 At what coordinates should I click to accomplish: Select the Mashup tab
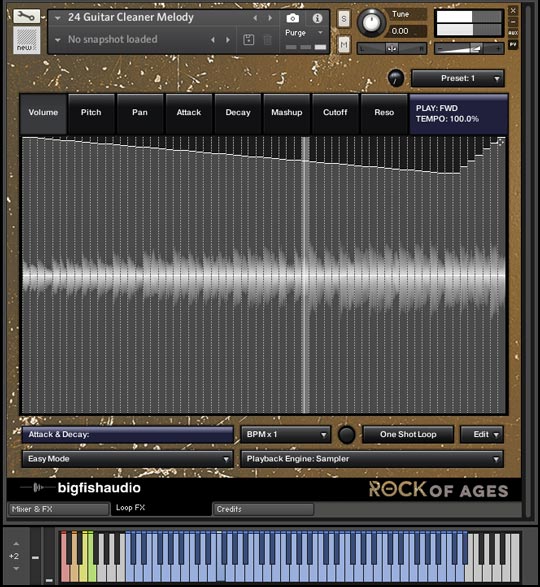point(286,113)
